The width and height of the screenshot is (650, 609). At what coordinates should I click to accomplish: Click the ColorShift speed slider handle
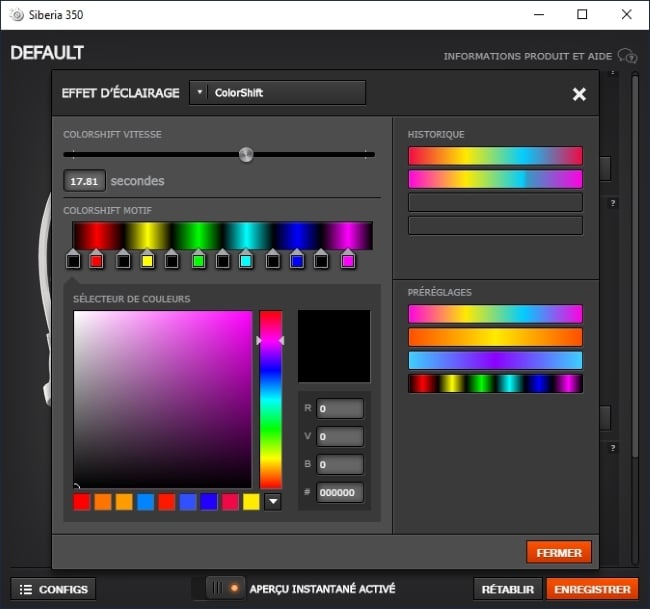tap(246, 155)
